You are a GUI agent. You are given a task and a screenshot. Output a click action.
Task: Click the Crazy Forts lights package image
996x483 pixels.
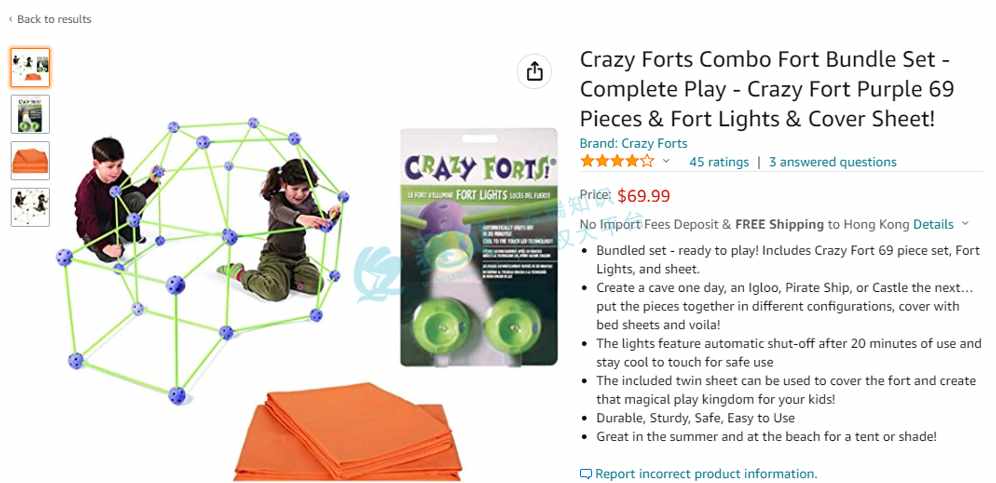pyautogui.click(x=479, y=247)
